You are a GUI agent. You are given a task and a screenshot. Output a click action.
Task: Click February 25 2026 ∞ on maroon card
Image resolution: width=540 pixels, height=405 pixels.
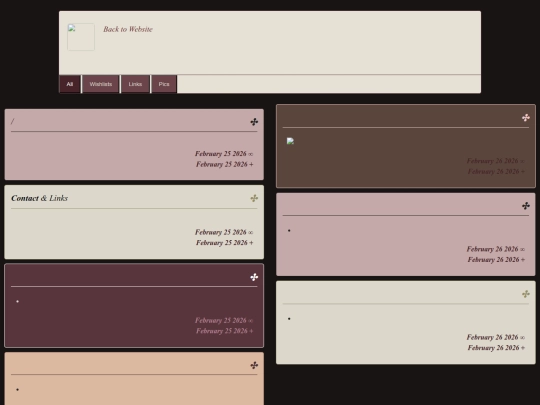(224, 320)
